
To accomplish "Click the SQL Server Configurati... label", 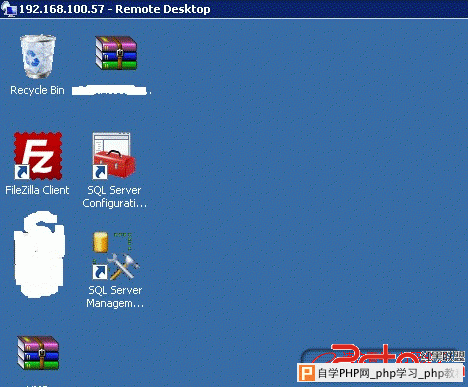I will tap(115, 197).
